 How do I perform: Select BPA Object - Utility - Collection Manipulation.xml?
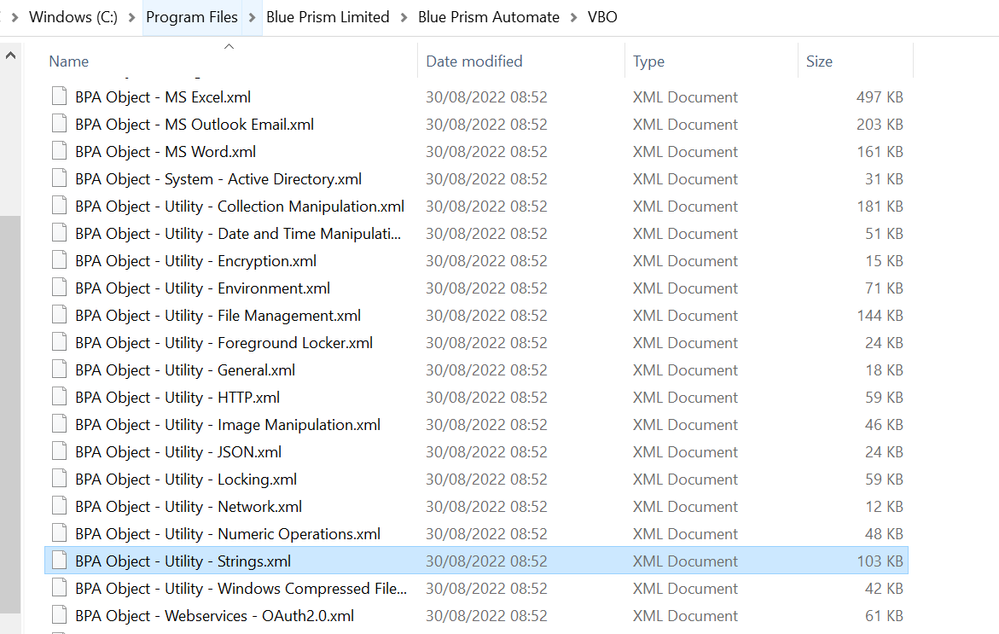pyautogui.click(x=240, y=206)
